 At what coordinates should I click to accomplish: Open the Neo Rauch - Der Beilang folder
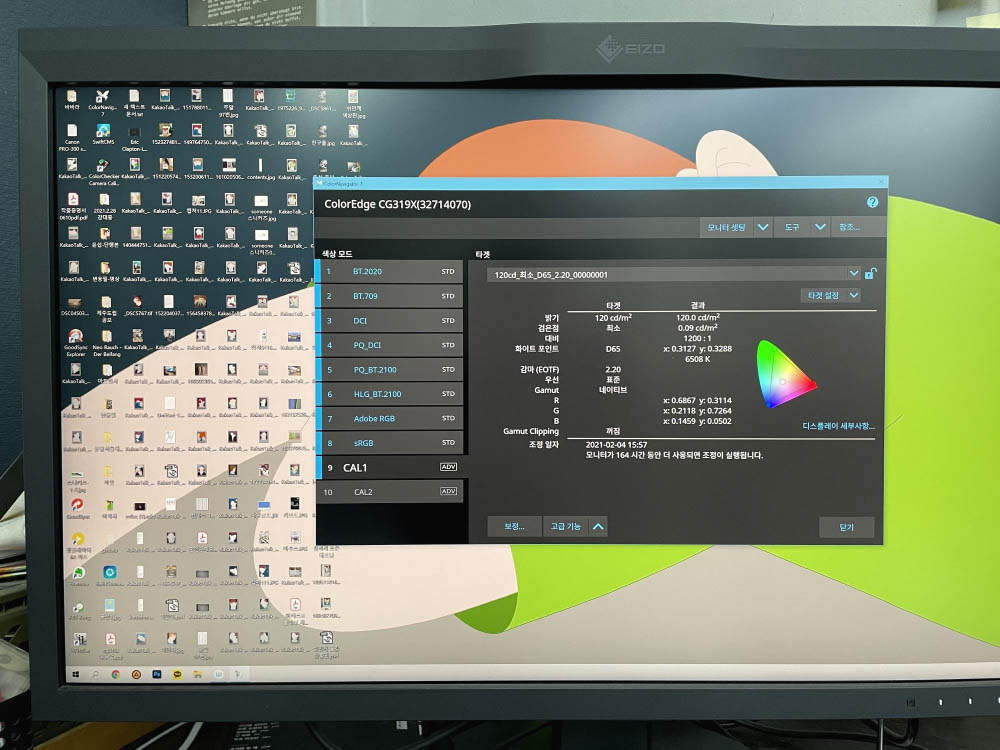pos(107,343)
